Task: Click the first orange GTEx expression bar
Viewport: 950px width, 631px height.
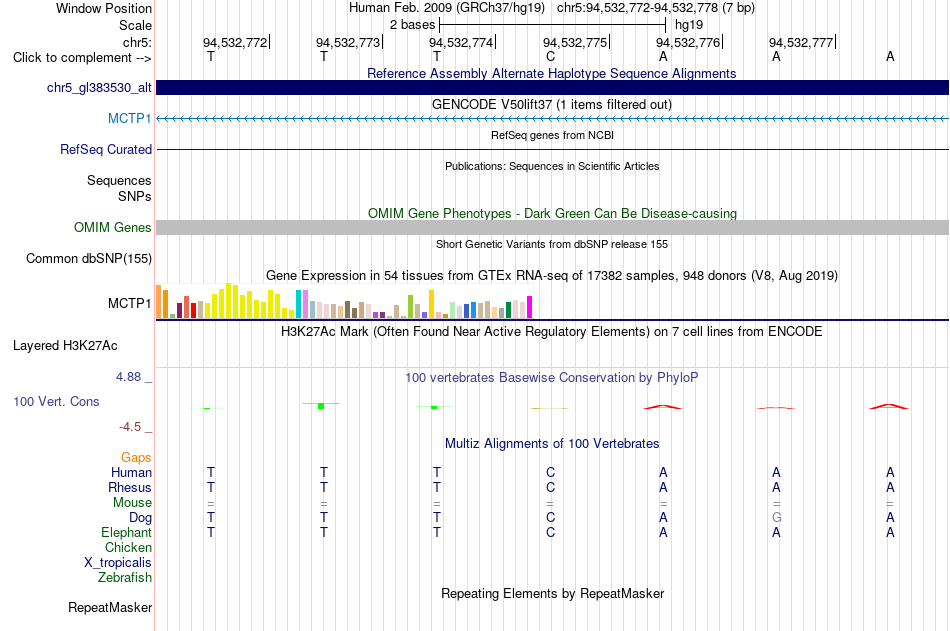Action: pyautogui.click(x=159, y=302)
